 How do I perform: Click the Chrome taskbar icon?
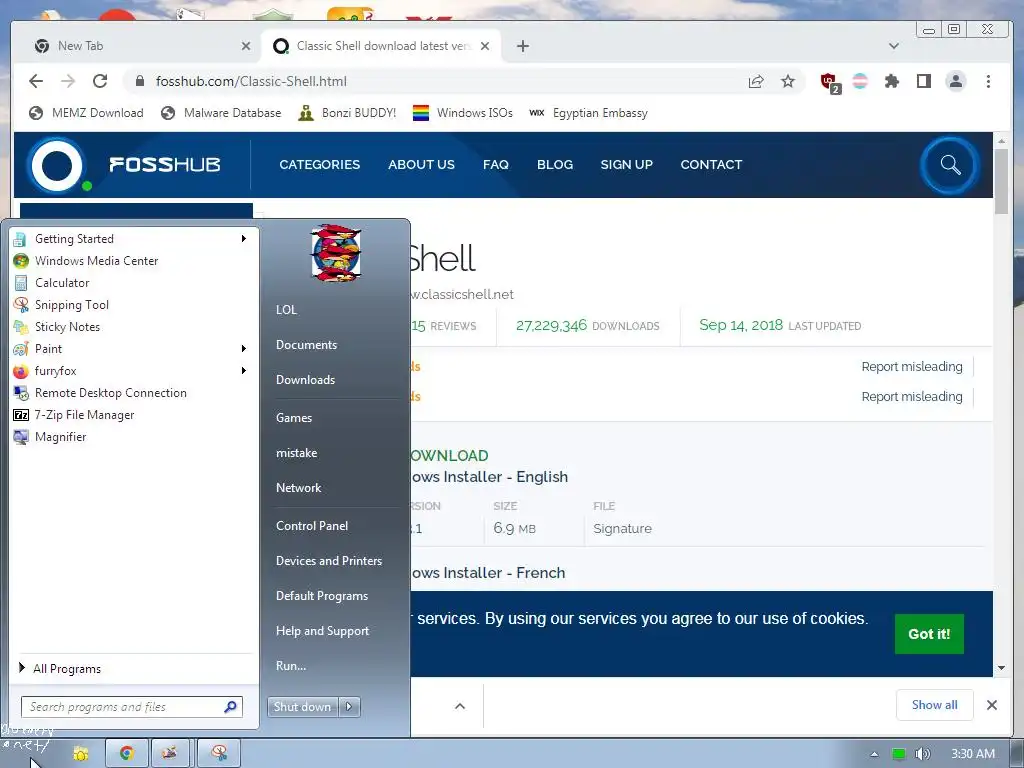pos(127,754)
